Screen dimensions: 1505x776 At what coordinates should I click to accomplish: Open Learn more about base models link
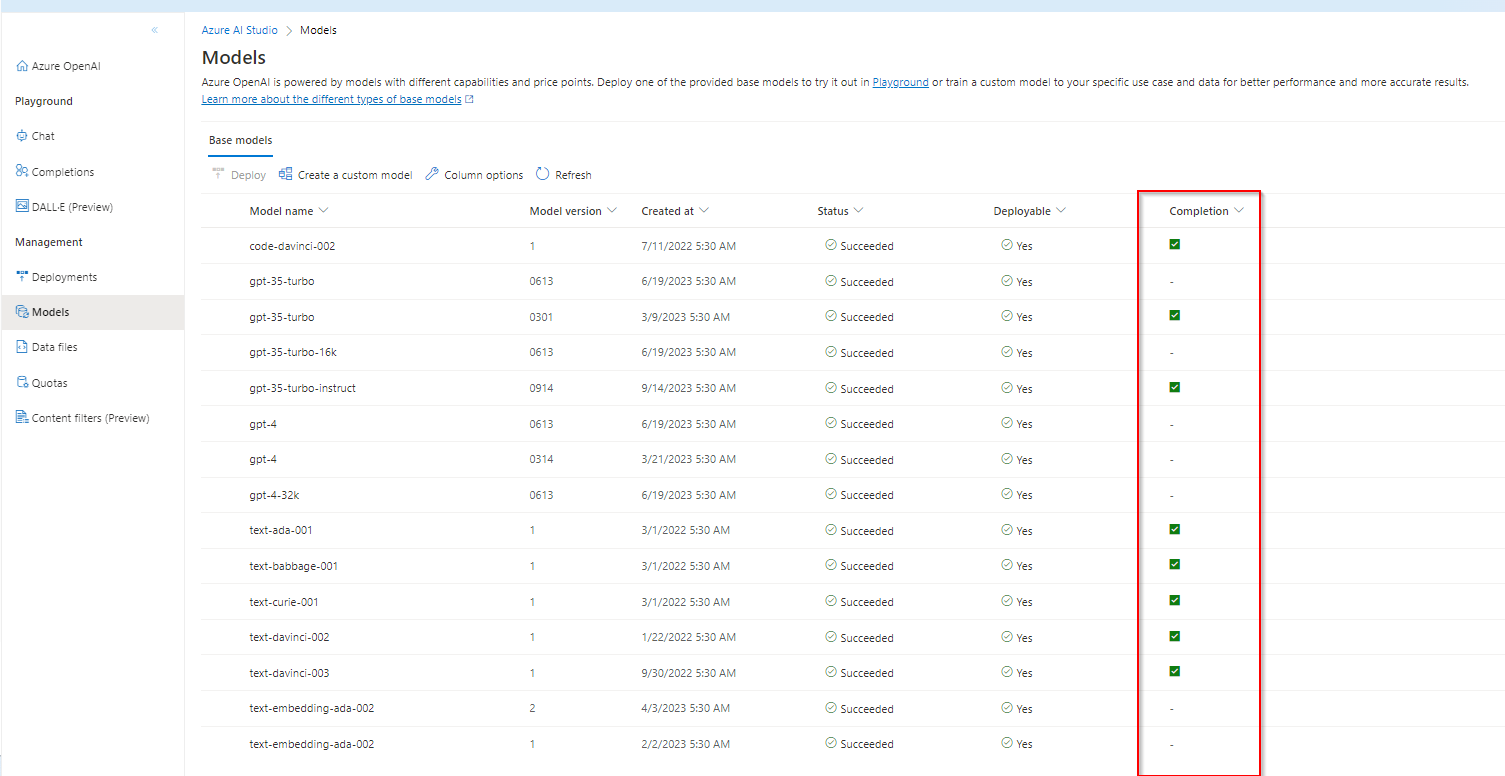pos(332,100)
